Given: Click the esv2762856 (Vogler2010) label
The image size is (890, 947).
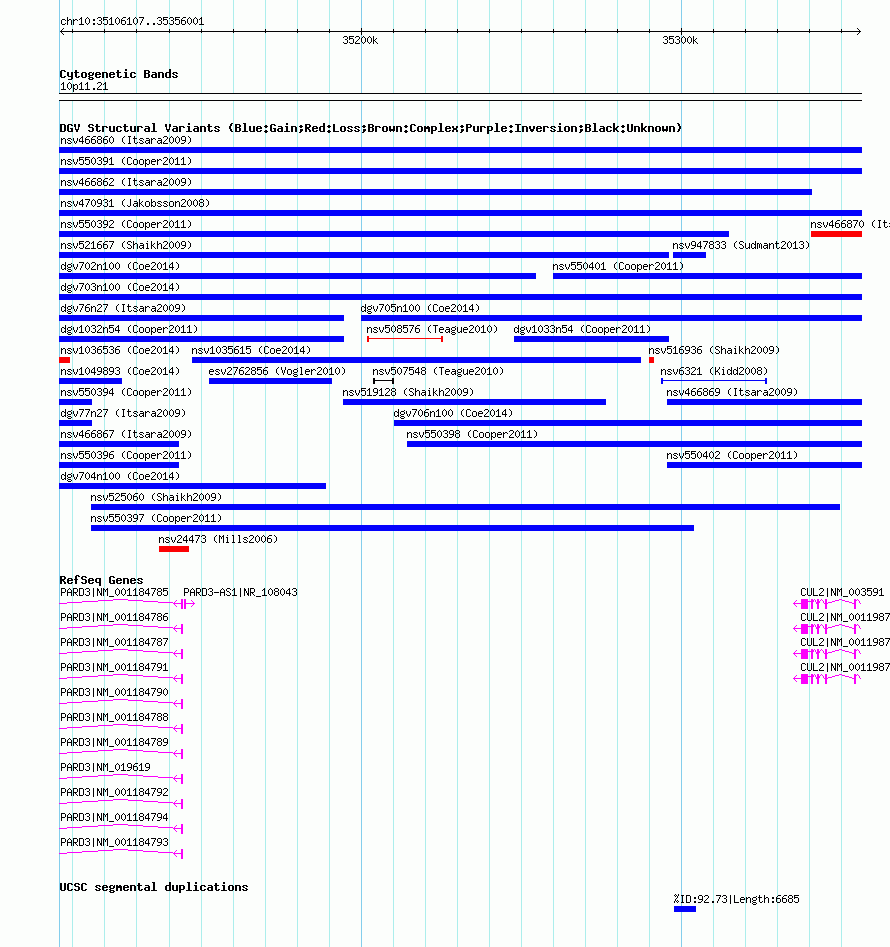Looking at the screenshot, I should point(277,371).
